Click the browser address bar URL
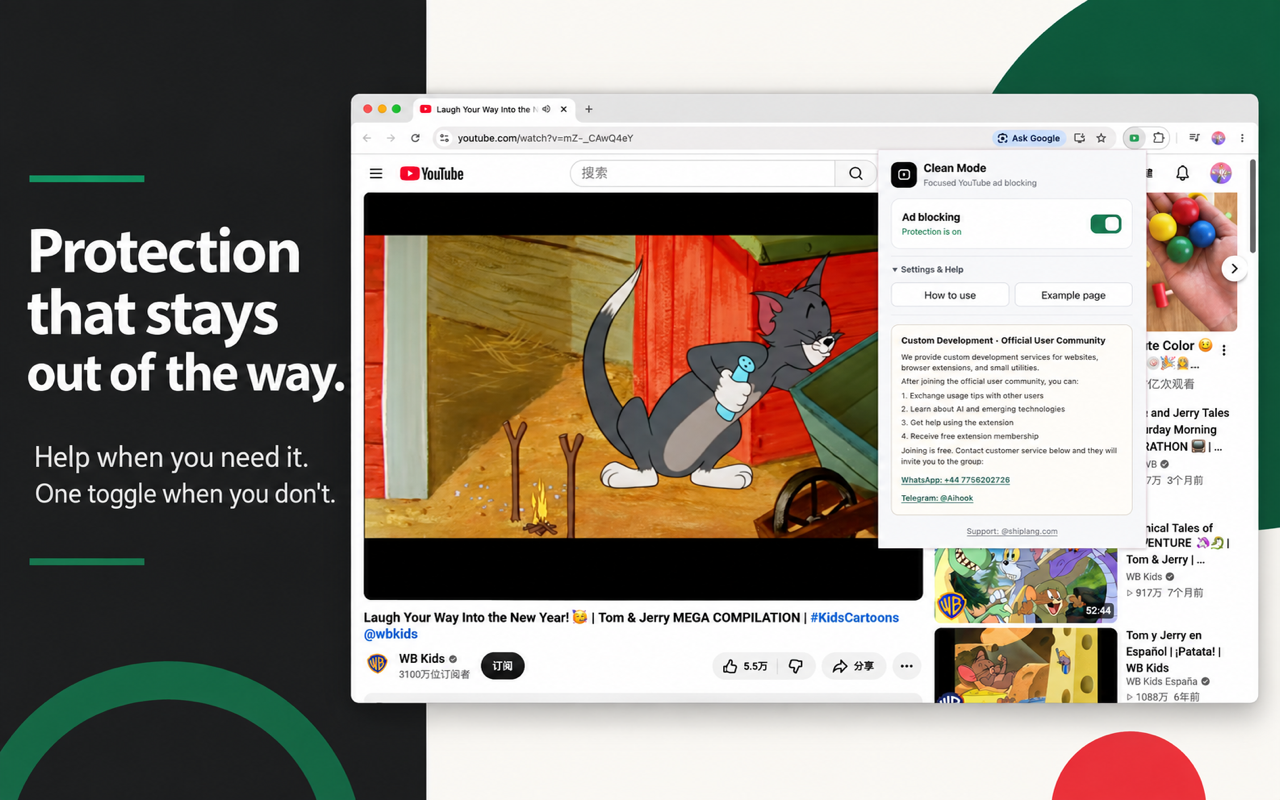The height and width of the screenshot is (800, 1280). (546, 138)
